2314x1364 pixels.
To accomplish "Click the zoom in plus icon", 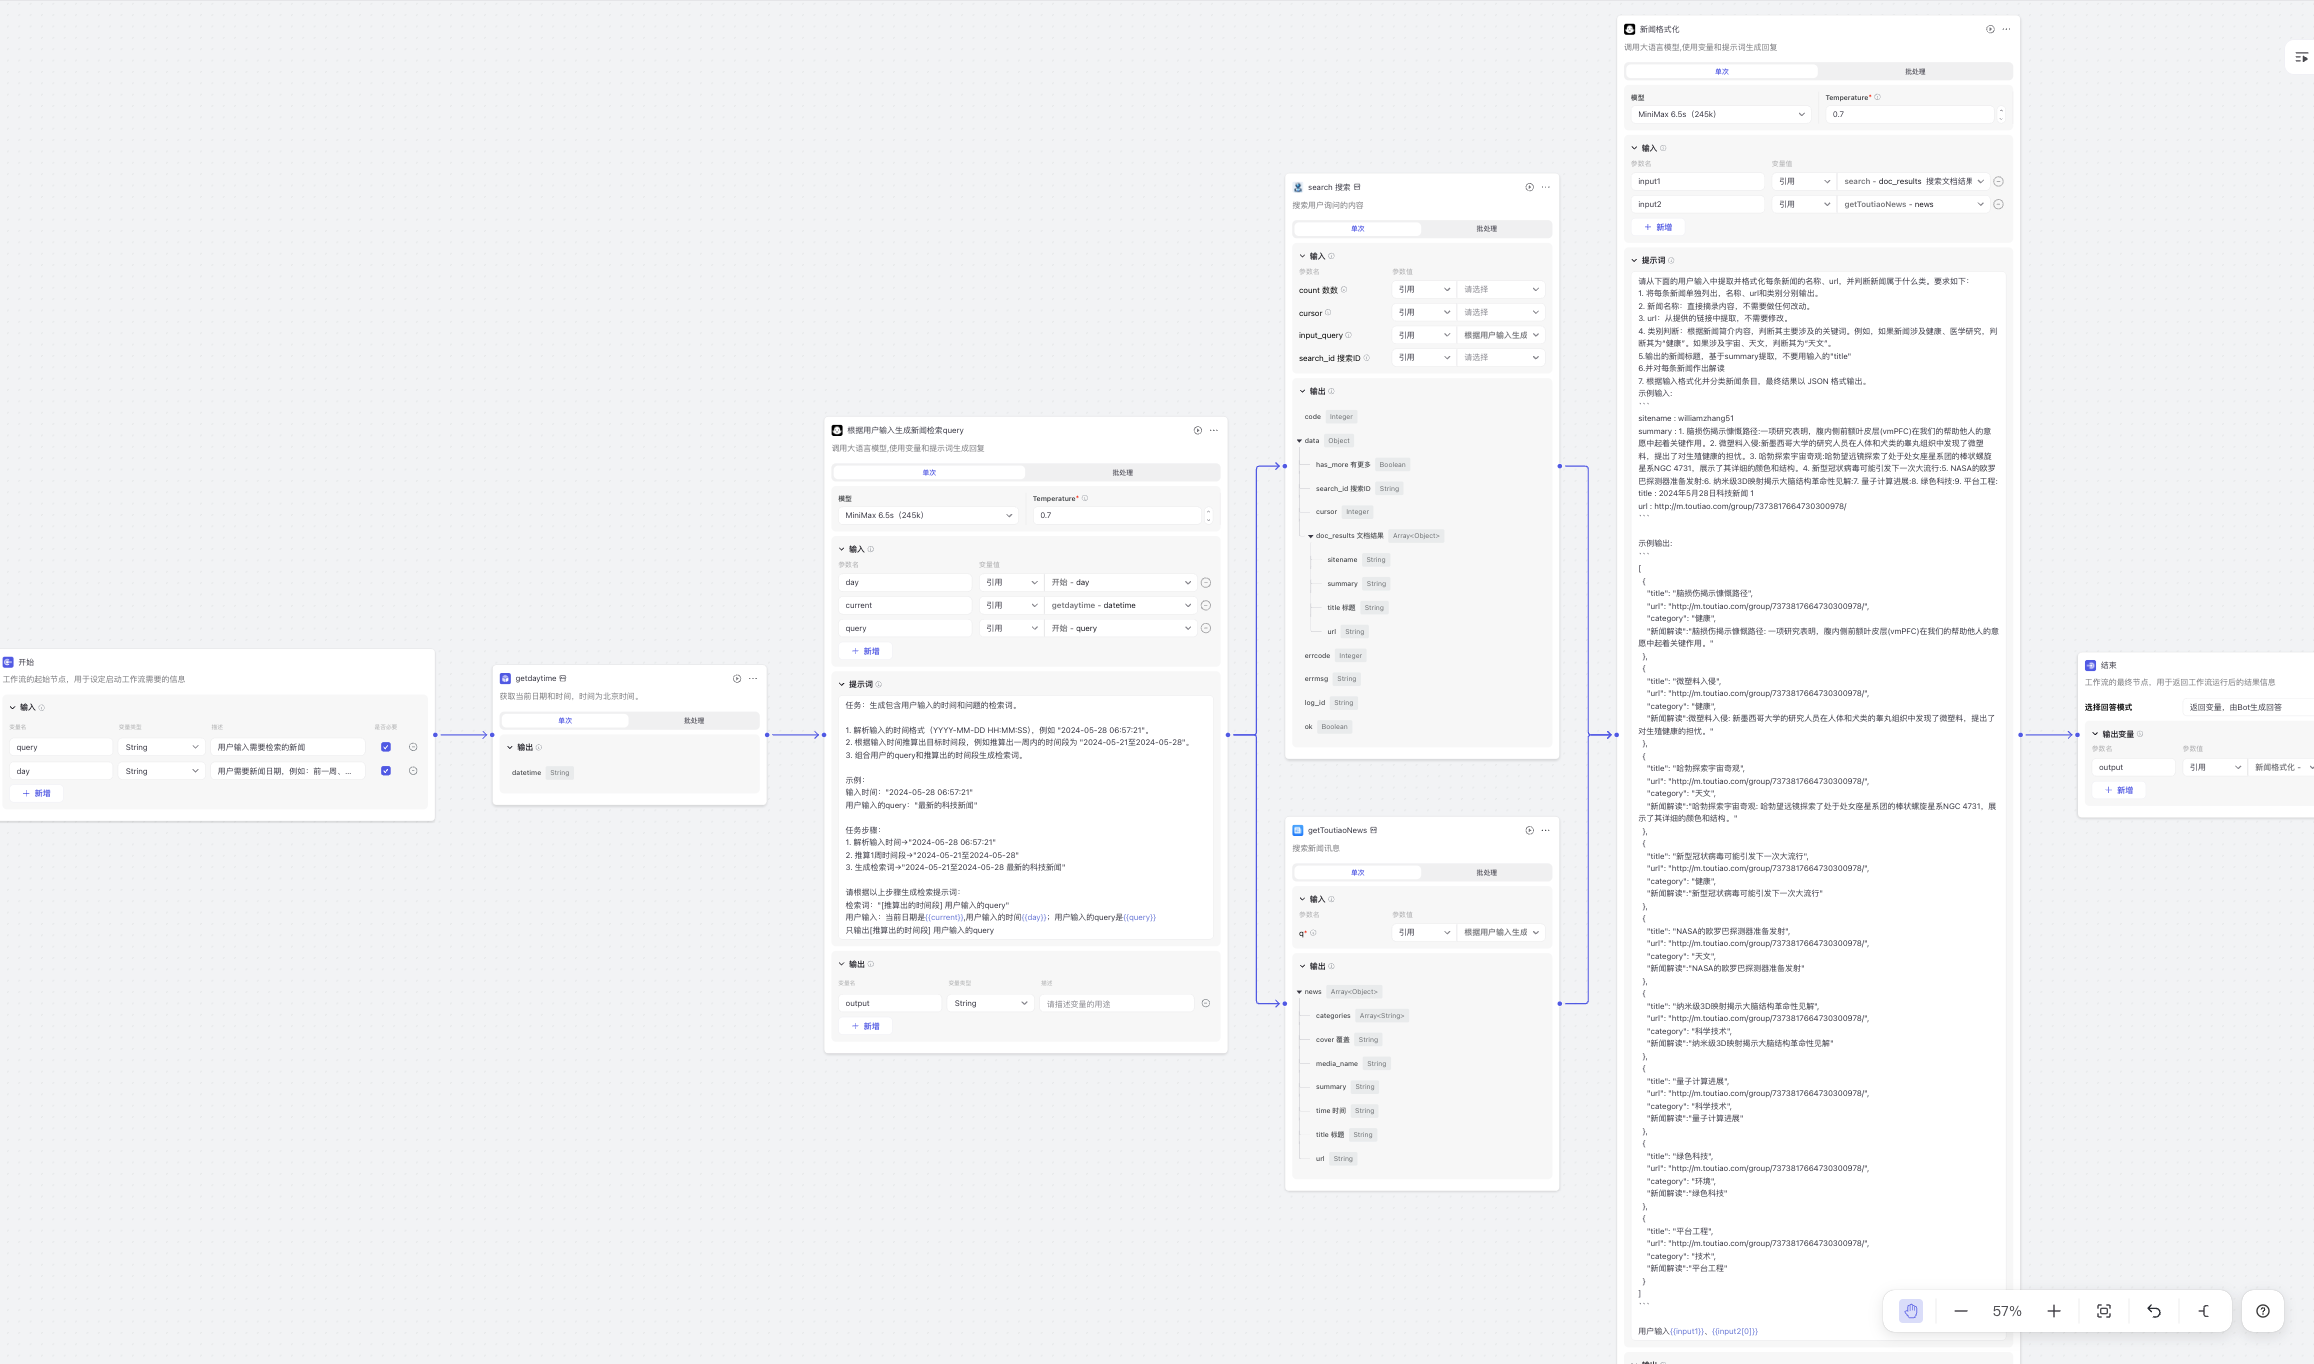I will click(2053, 1311).
